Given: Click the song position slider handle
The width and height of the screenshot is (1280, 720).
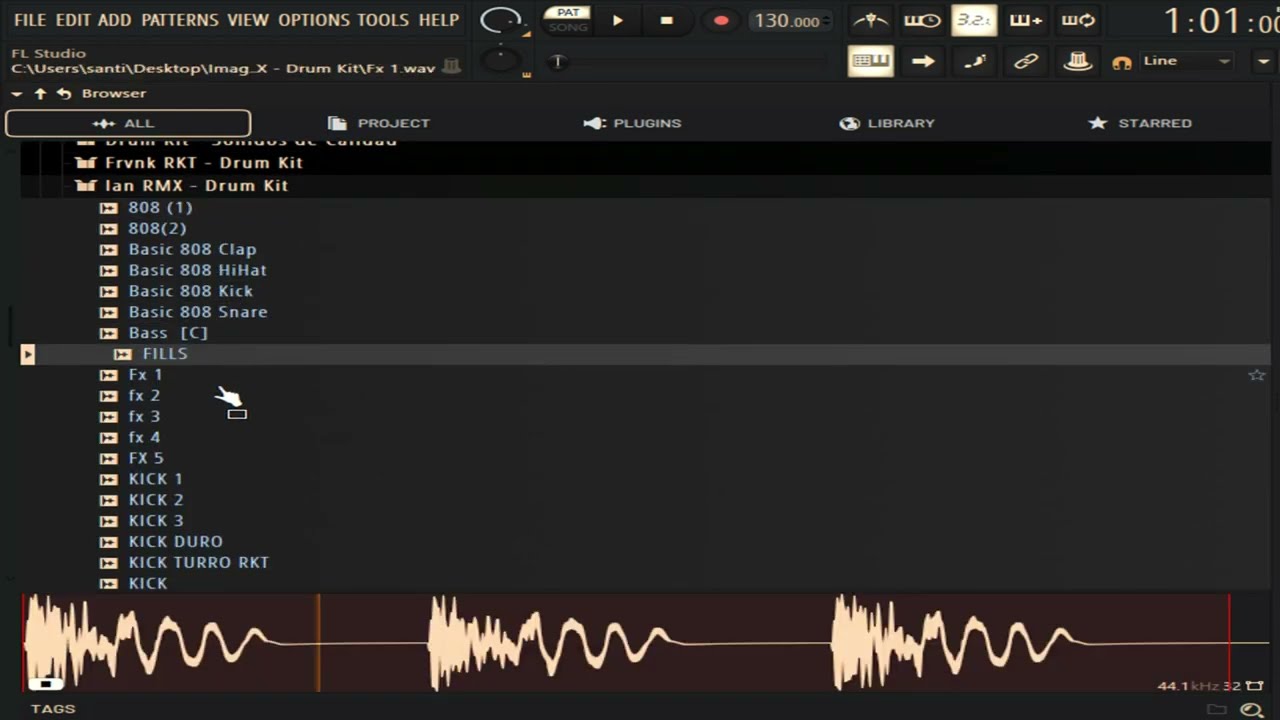Looking at the screenshot, I should tap(558, 62).
